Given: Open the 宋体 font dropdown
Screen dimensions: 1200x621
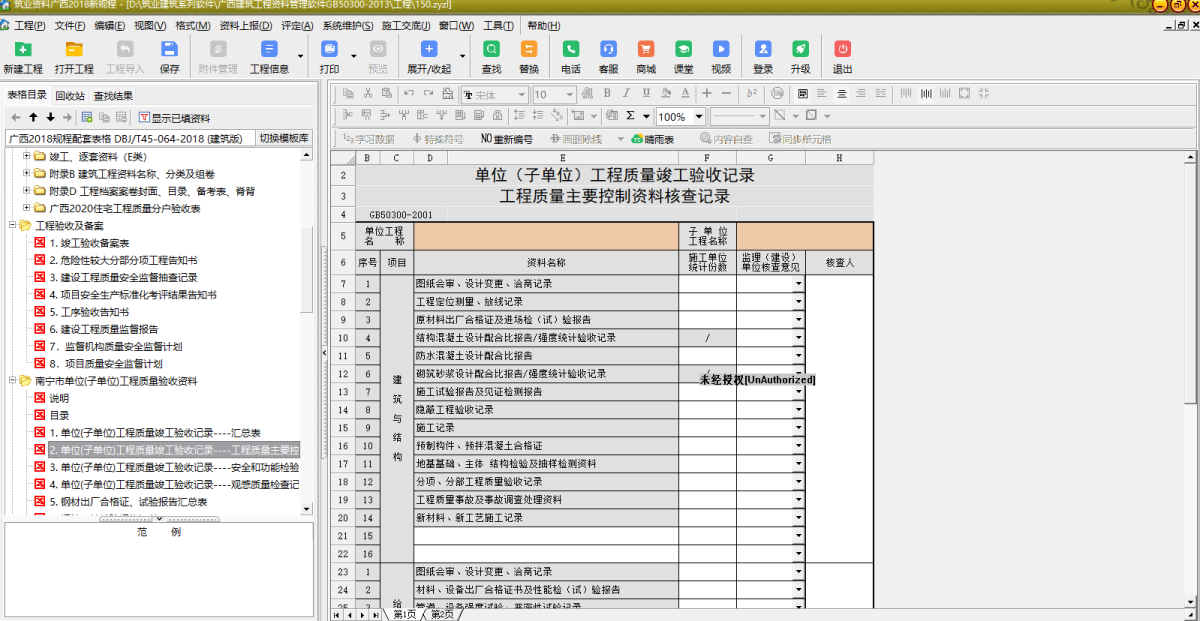Looking at the screenshot, I should [x=521, y=94].
